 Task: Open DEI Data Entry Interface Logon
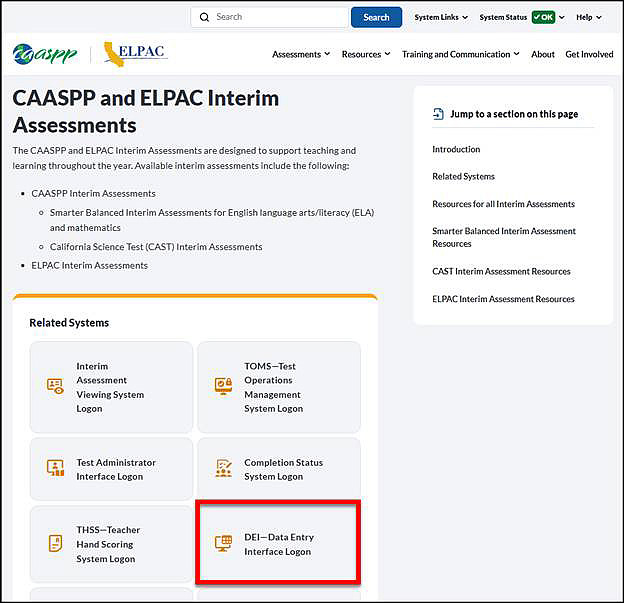(x=278, y=543)
